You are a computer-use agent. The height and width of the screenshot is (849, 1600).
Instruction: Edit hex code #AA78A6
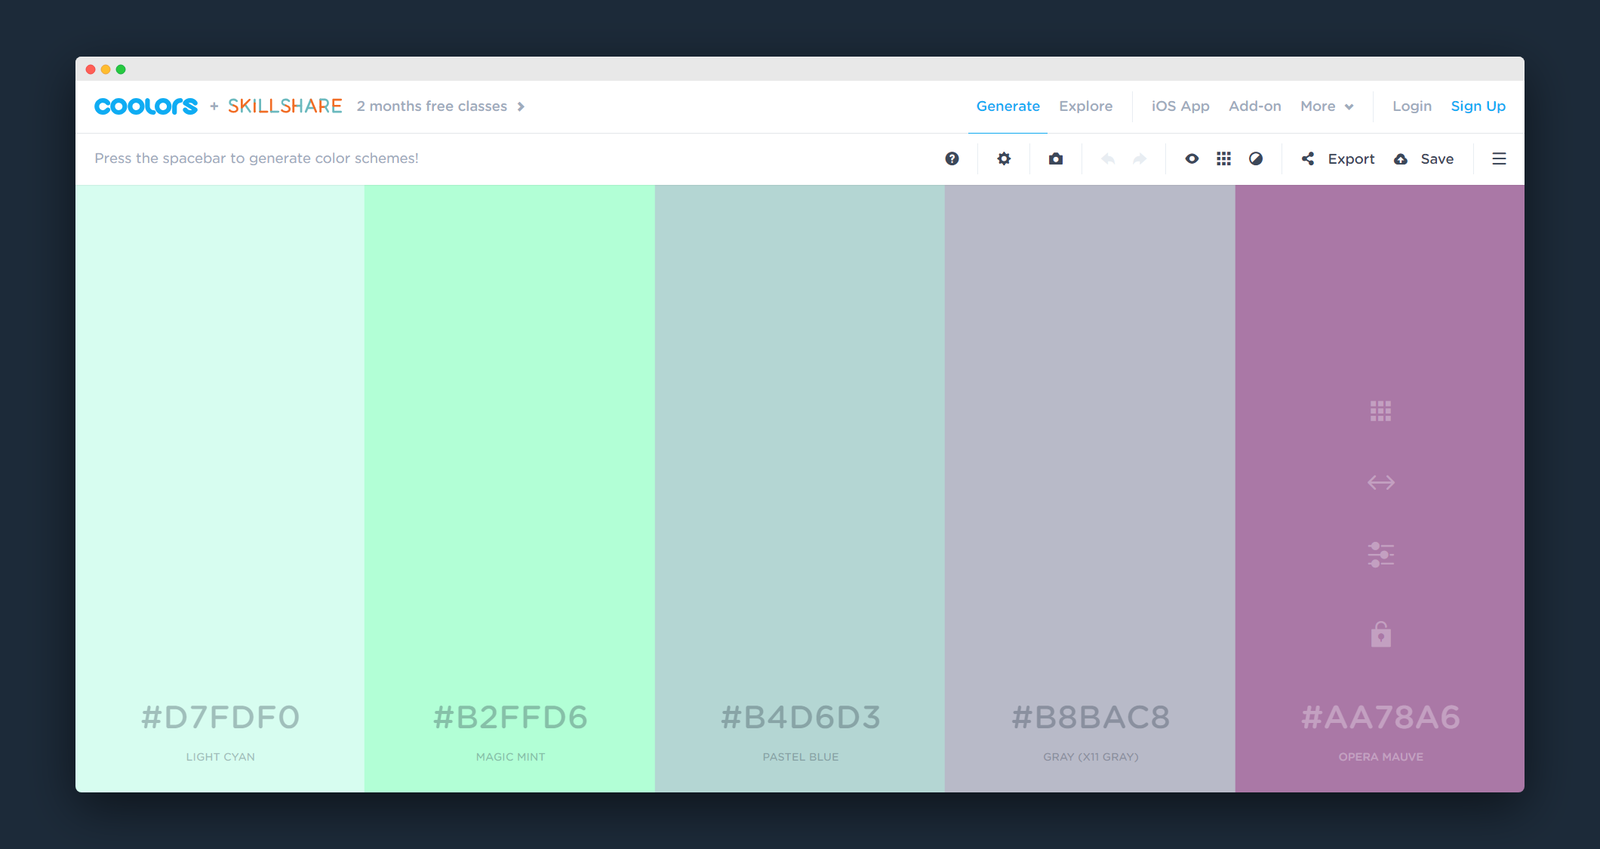[1381, 717]
